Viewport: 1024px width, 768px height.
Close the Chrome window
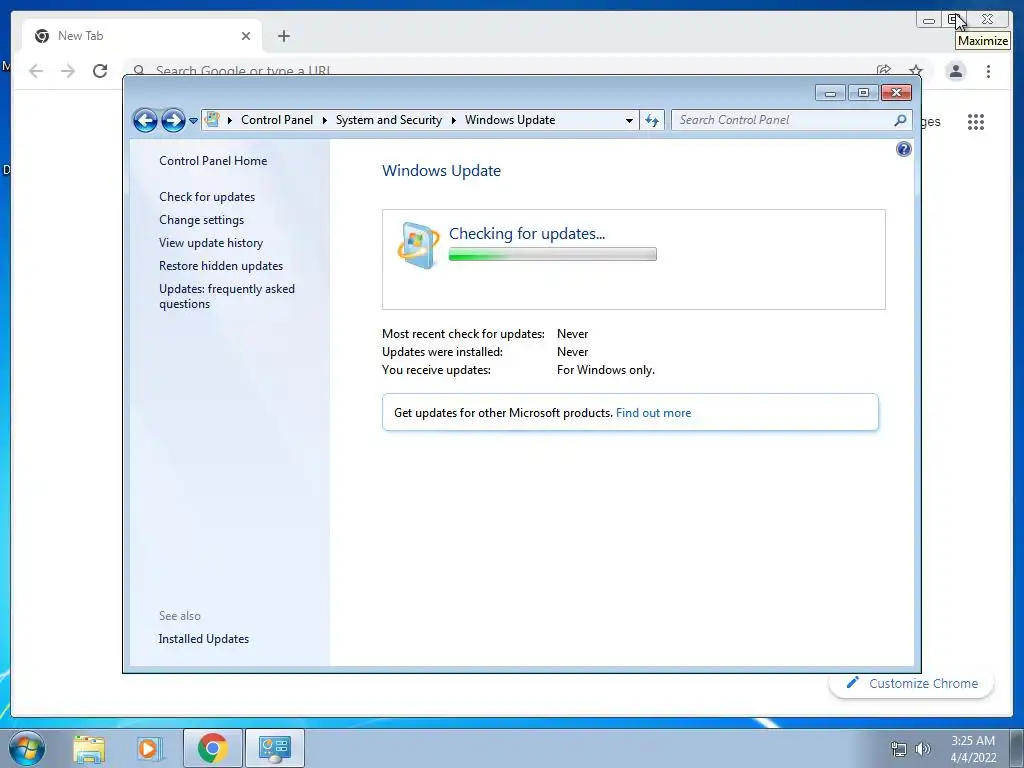(987, 20)
